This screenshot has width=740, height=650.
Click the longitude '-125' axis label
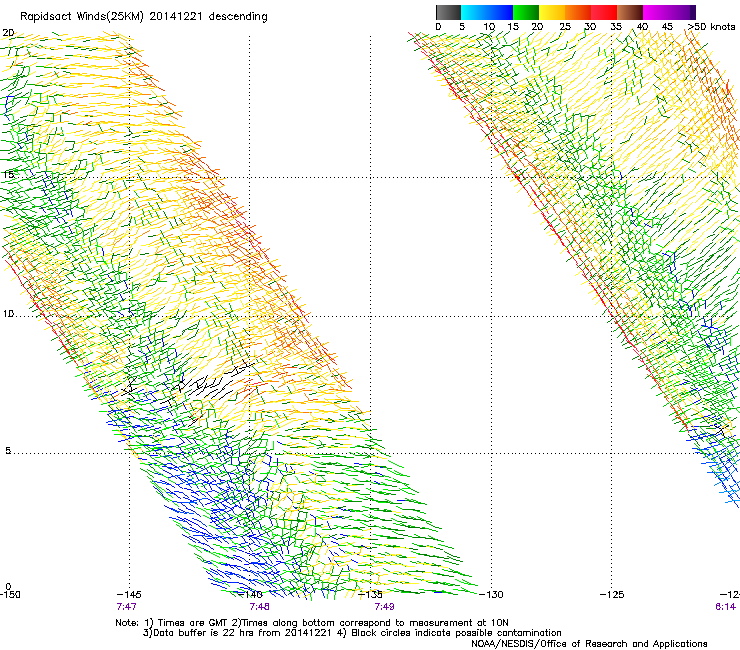coord(612,595)
